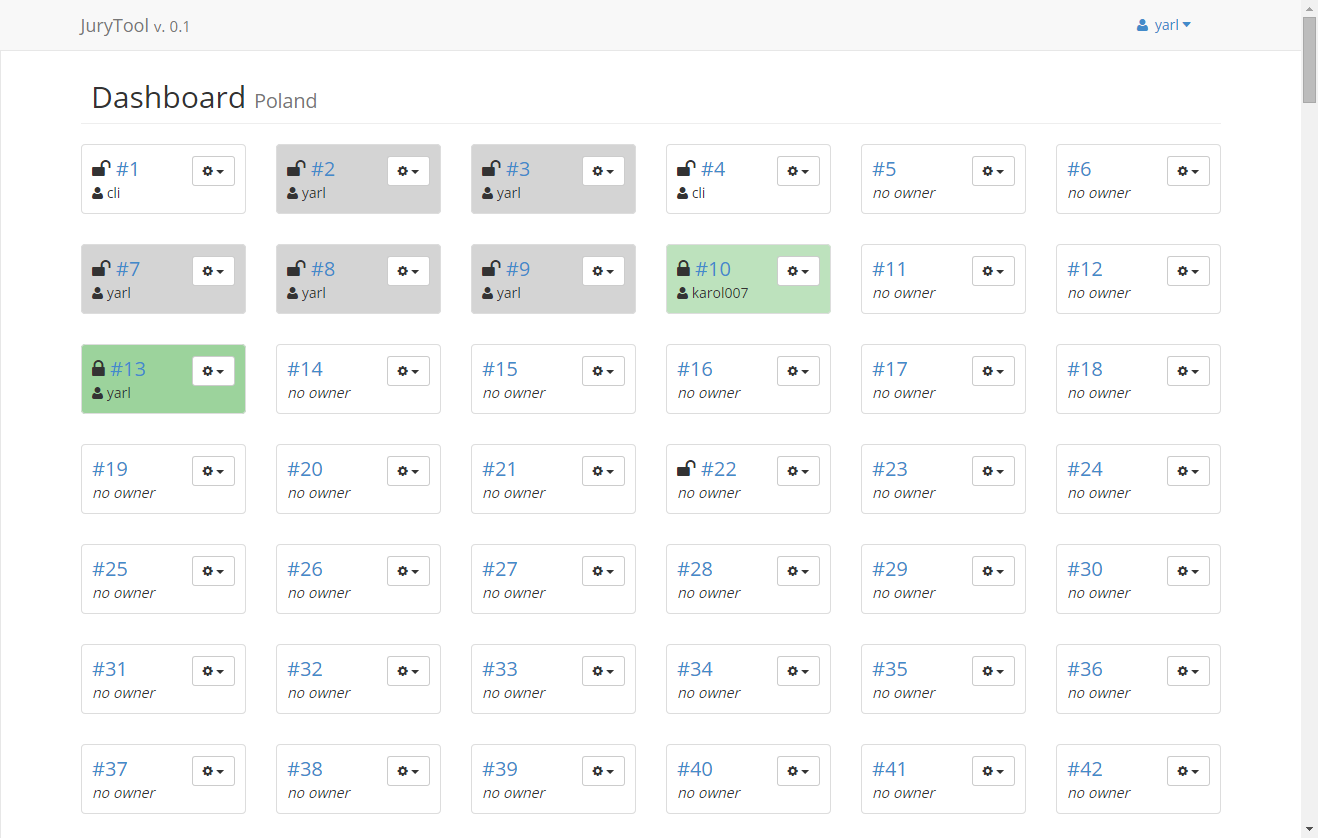Open item #17 link

(890, 369)
